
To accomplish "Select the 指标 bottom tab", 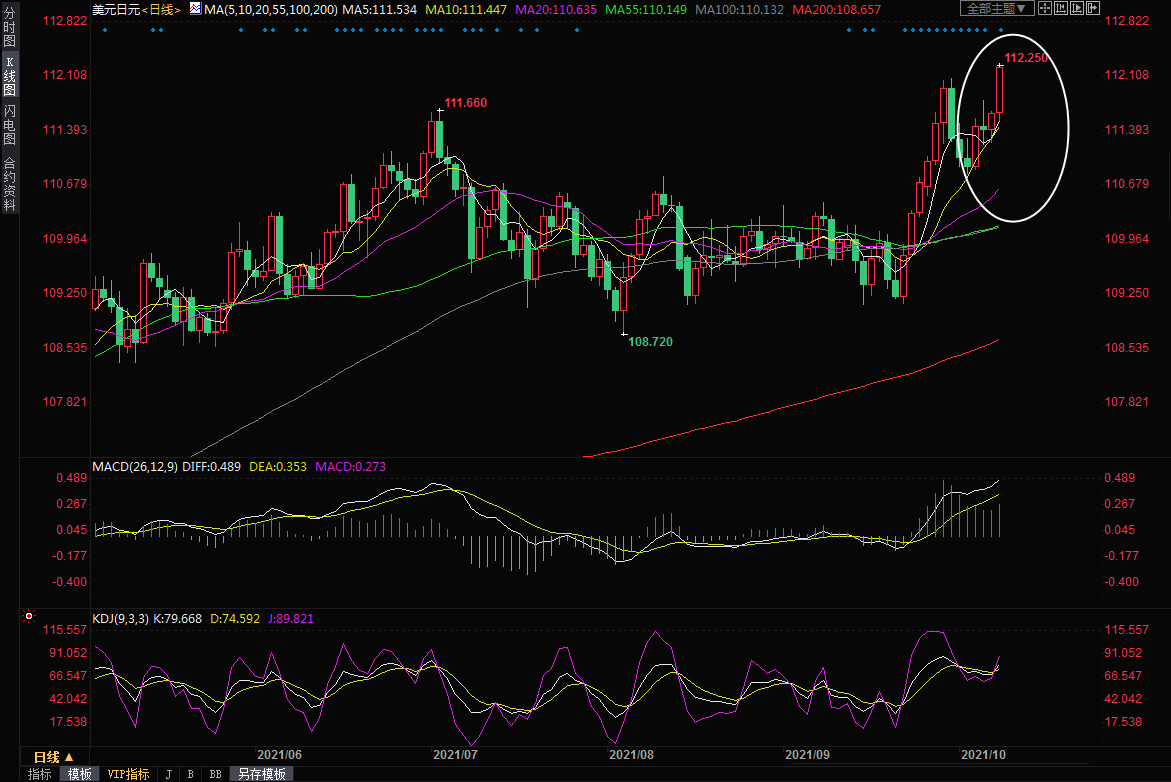I will pos(39,774).
